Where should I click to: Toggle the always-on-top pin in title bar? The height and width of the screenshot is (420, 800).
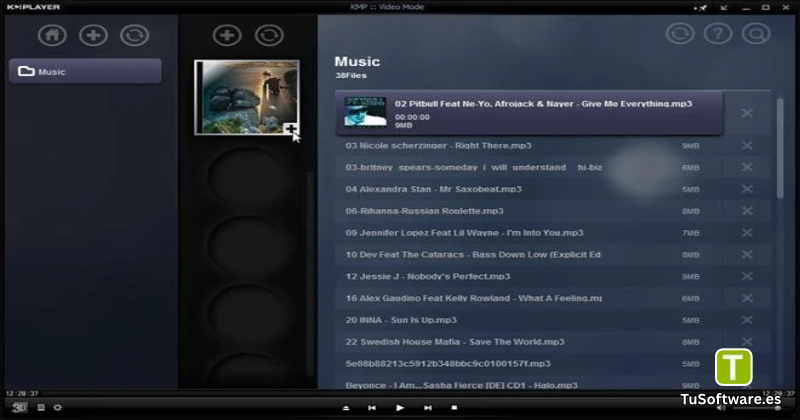(701, 7)
